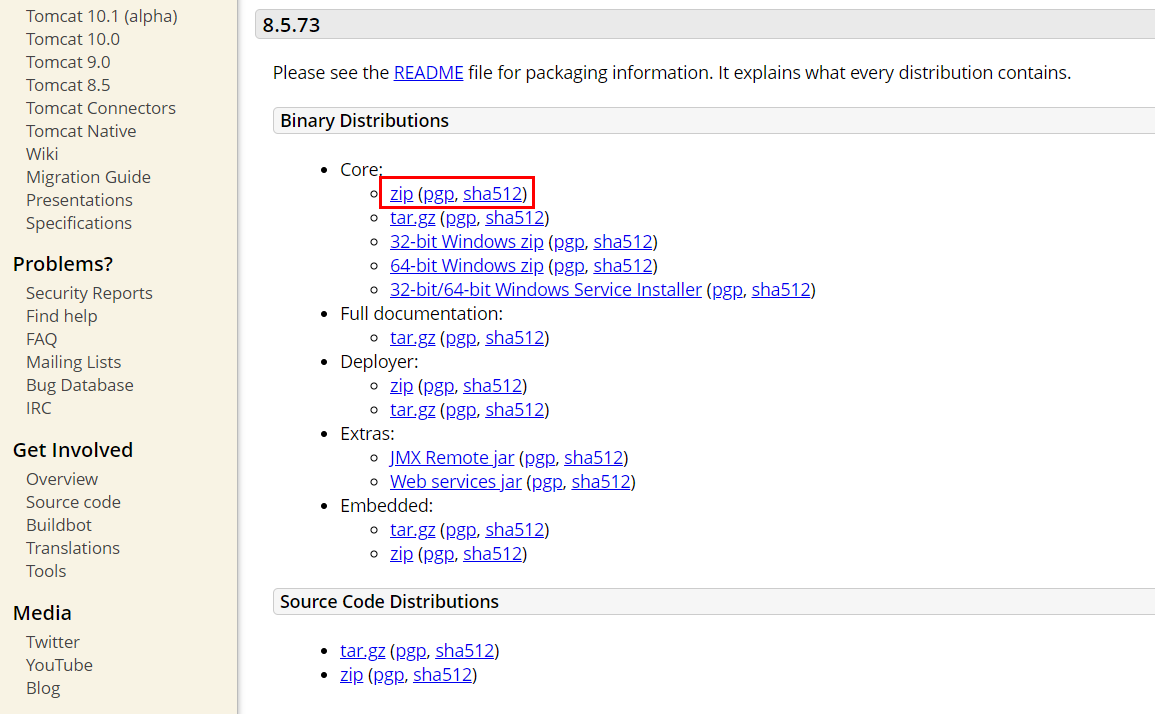Open the pgp signature for Core zip

tap(438, 193)
